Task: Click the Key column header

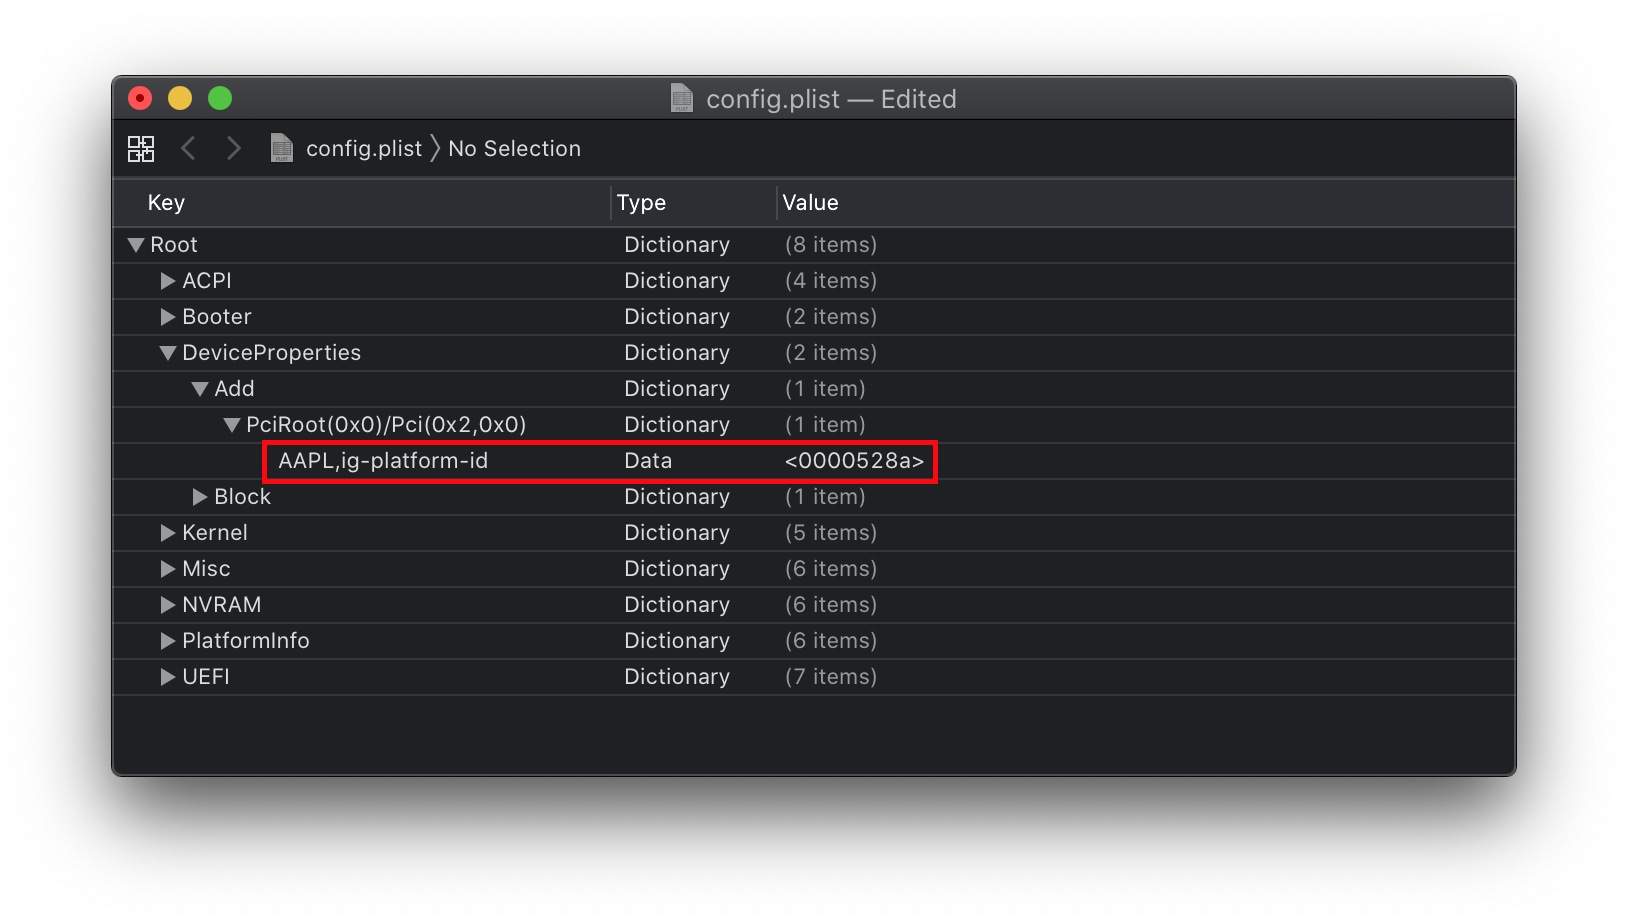Action: click(x=165, y=202)
